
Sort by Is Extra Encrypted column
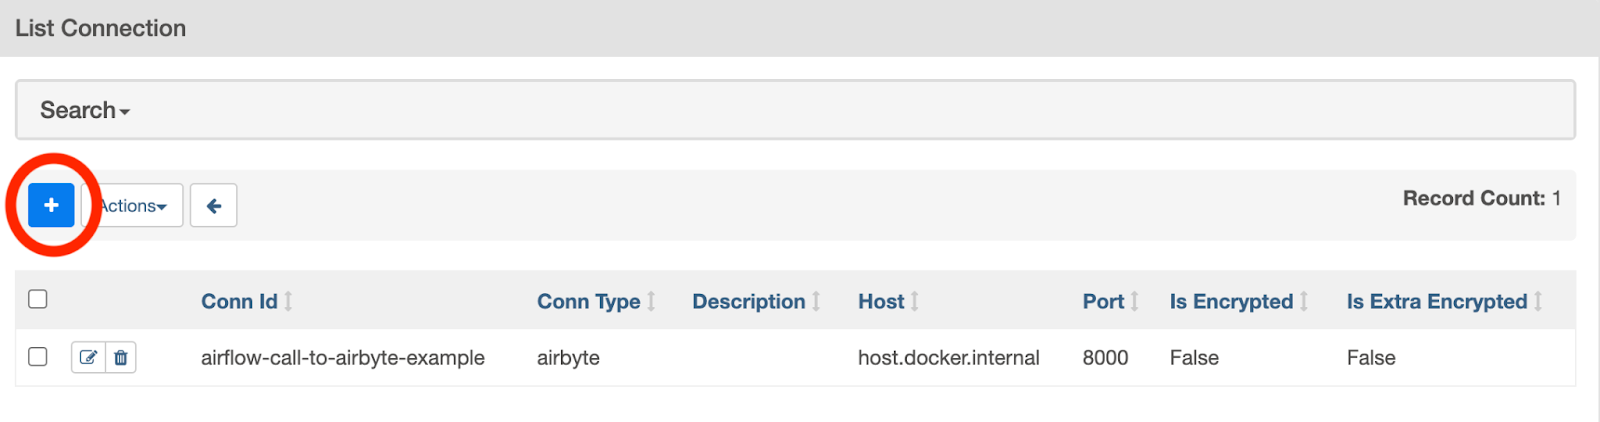[1436, 301]
